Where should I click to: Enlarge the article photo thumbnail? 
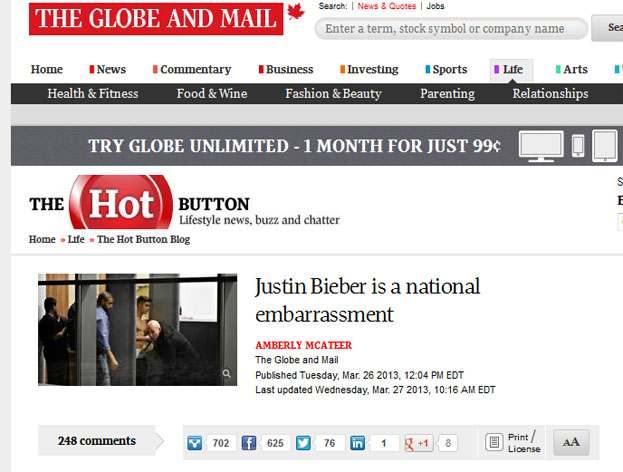[137, 329]
